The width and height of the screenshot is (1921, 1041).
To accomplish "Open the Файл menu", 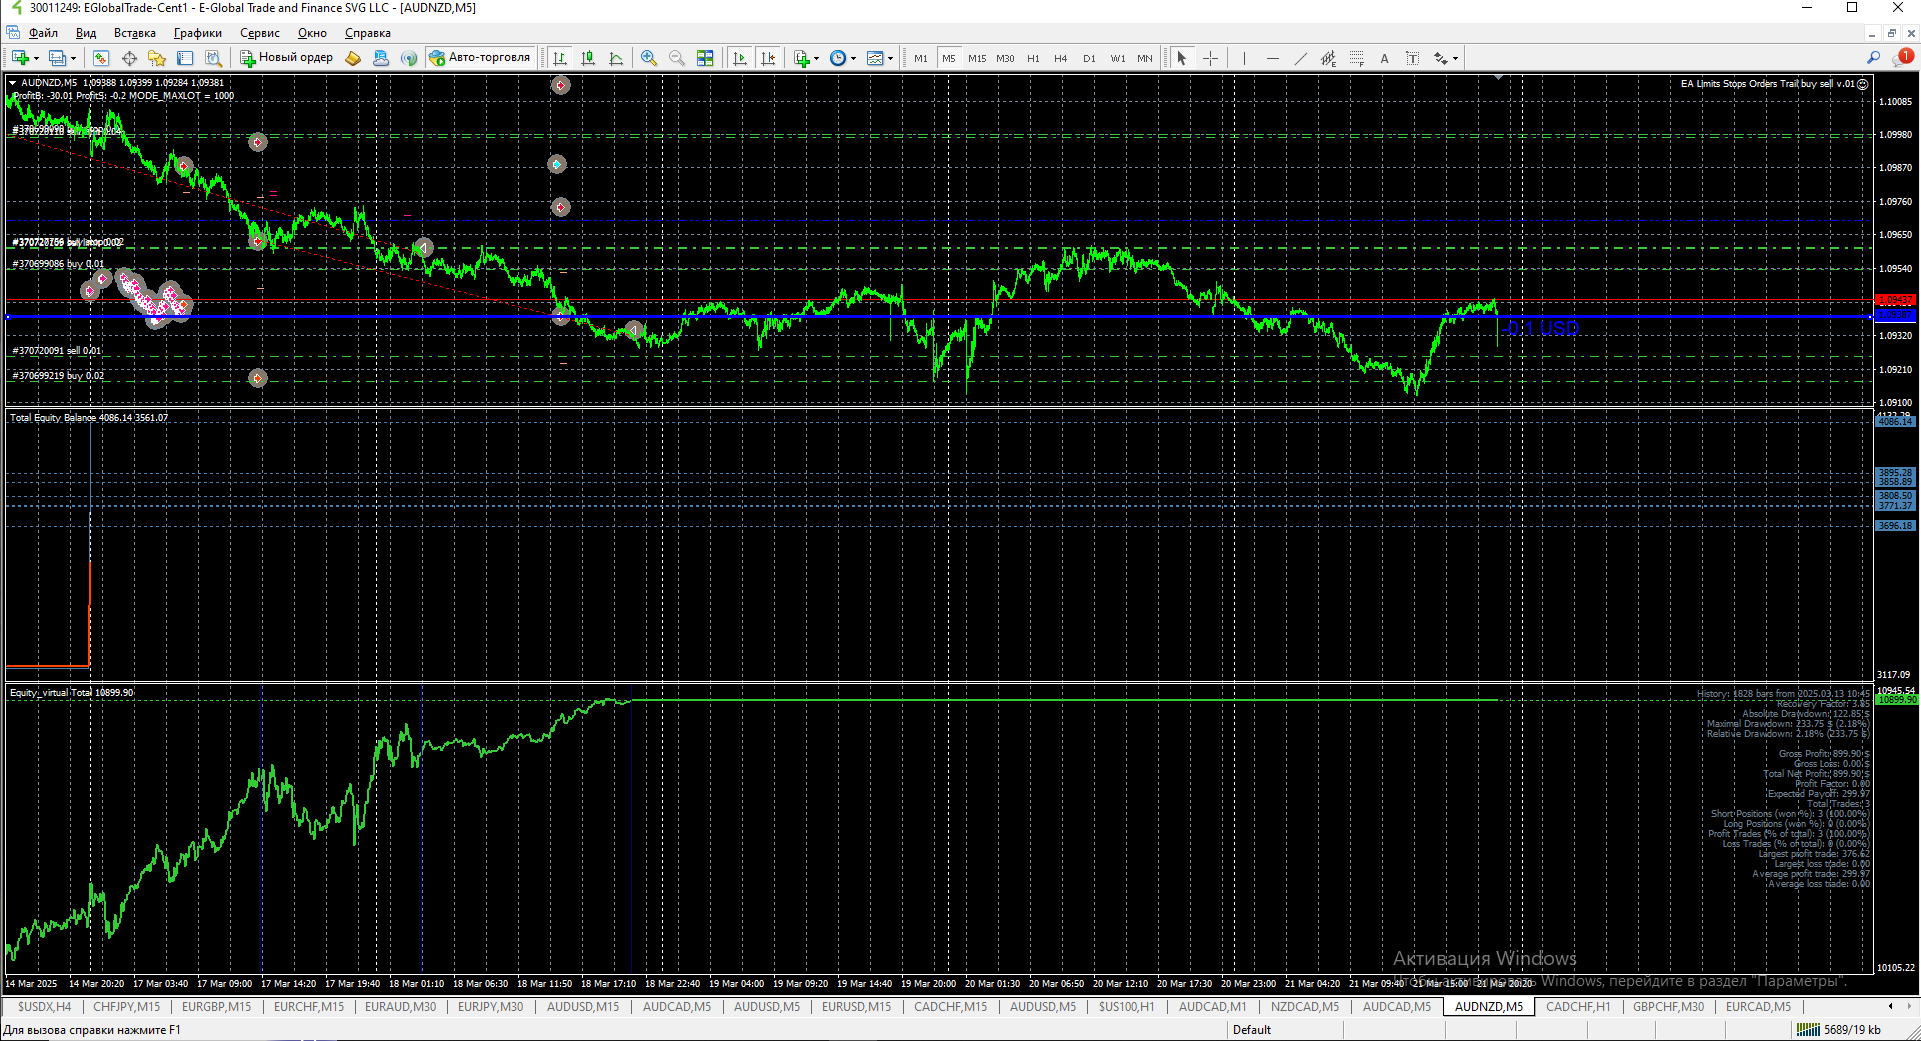I will click(x=43, y=33).
